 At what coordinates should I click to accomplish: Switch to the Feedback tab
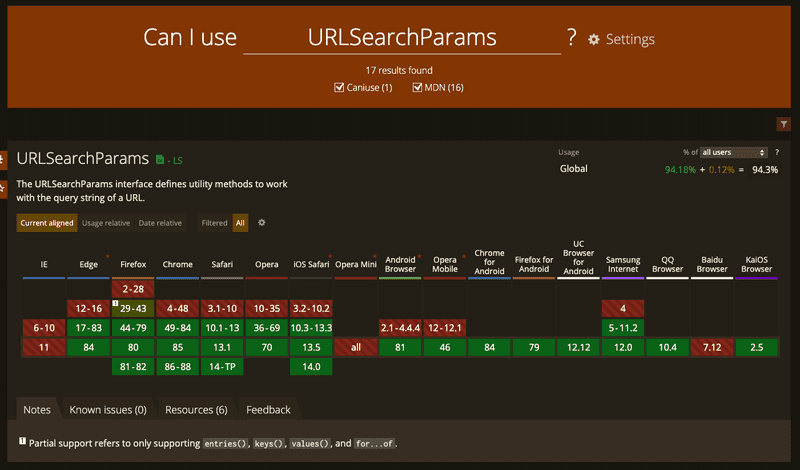(x=268, y=410)
